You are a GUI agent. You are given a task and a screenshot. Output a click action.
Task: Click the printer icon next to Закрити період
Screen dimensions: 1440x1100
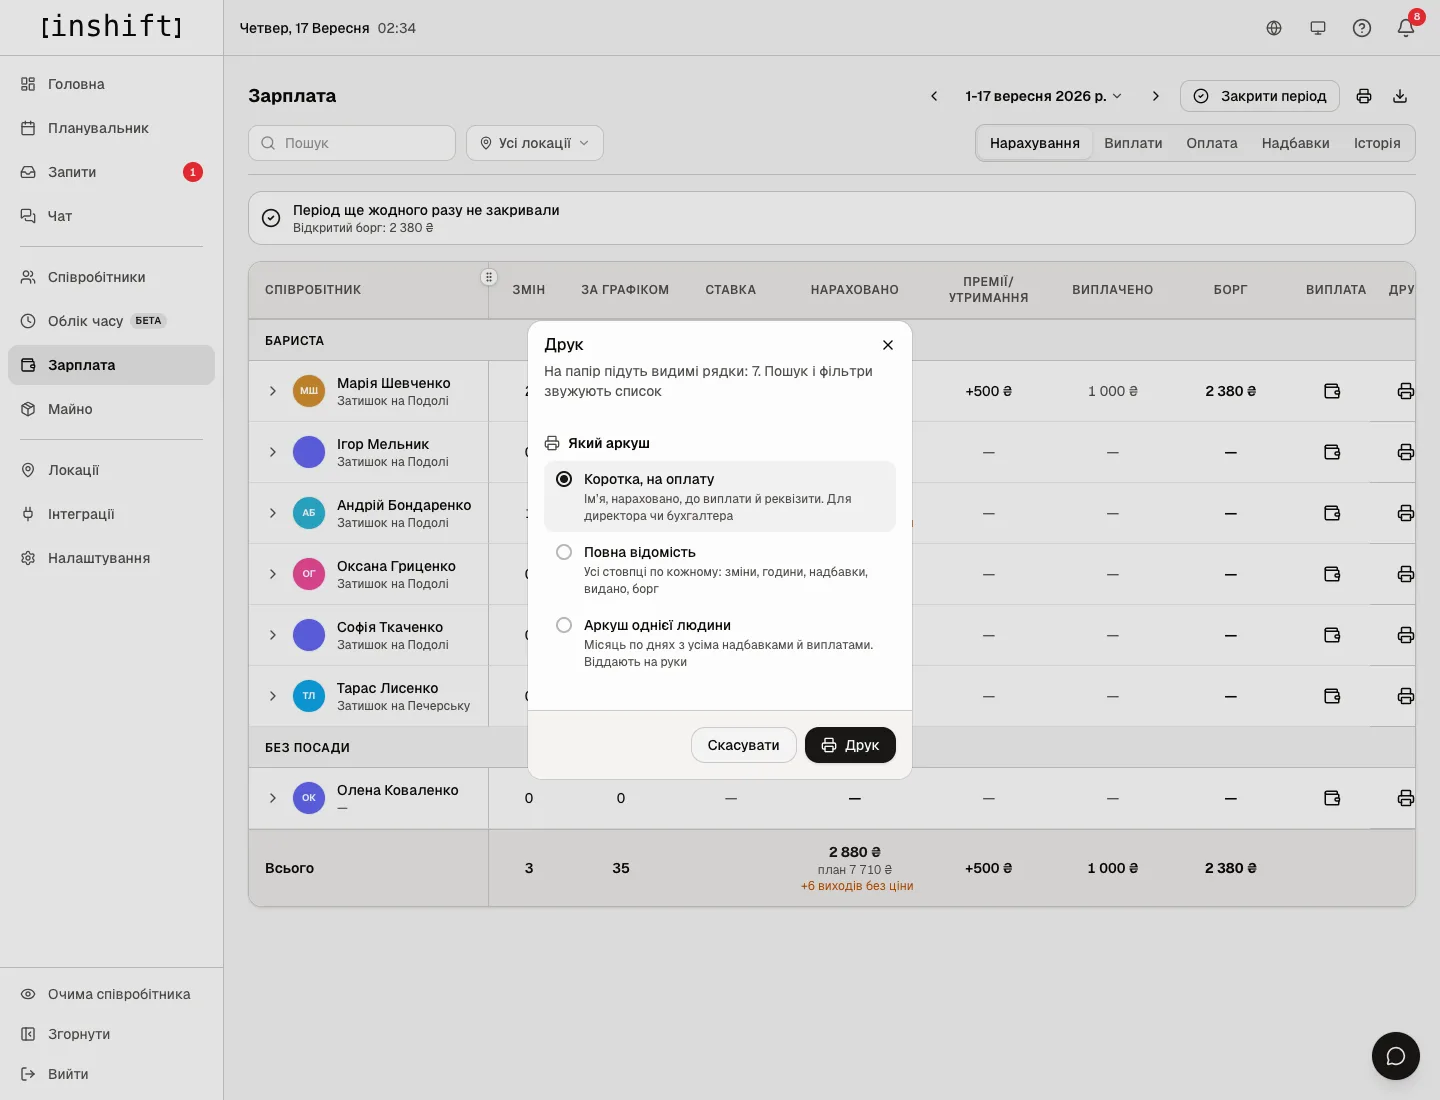click(1364, 96)
